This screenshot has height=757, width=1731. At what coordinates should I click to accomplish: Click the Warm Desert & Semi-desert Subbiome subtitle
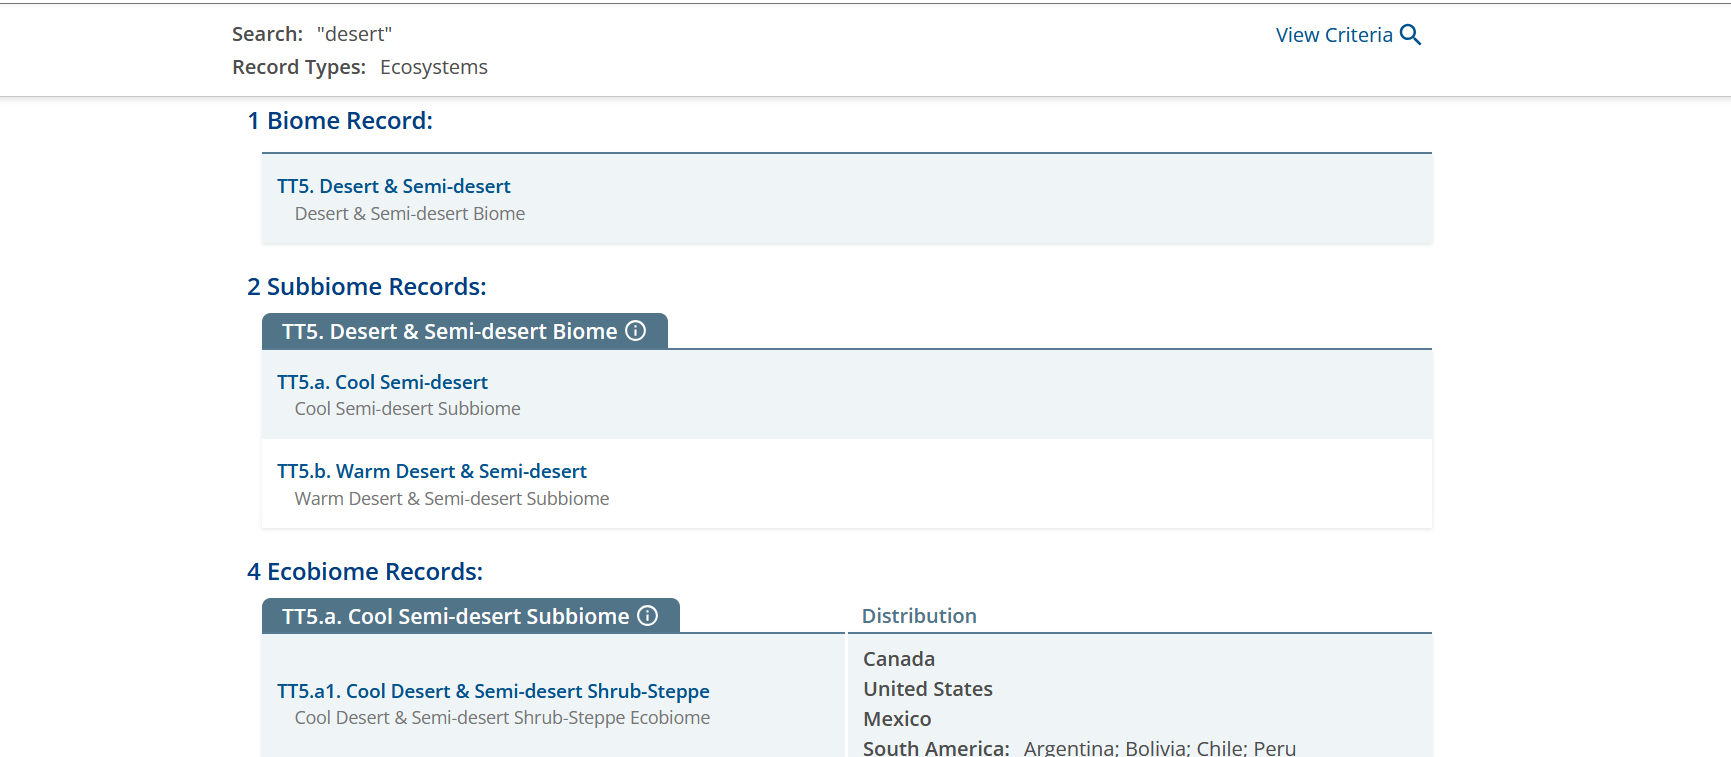click(451, 498)
